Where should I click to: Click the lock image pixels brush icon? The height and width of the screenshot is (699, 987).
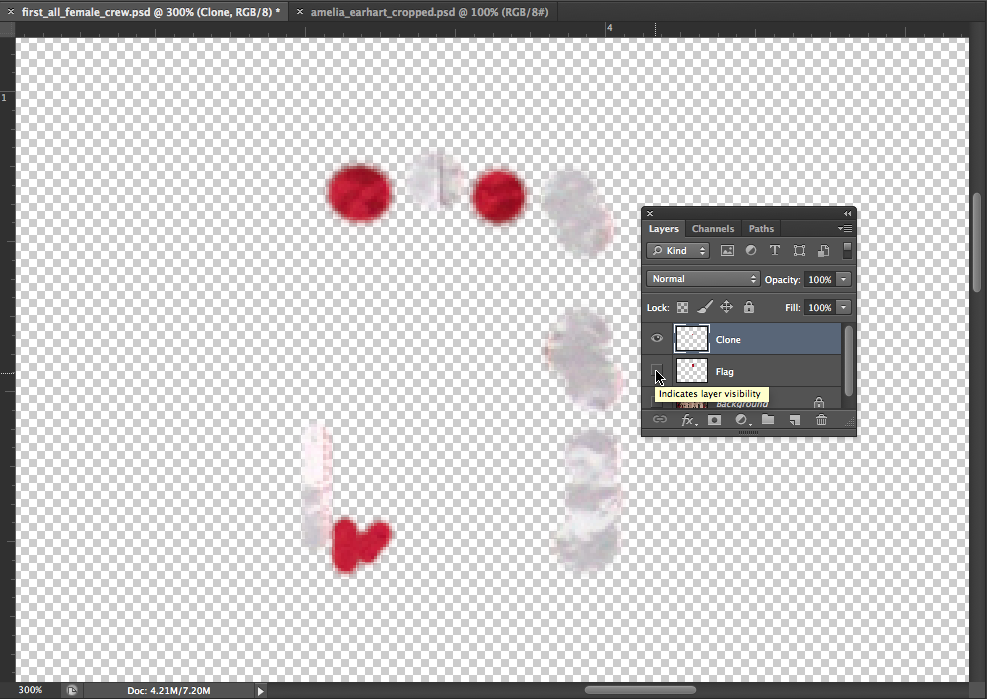pos(704,308)
